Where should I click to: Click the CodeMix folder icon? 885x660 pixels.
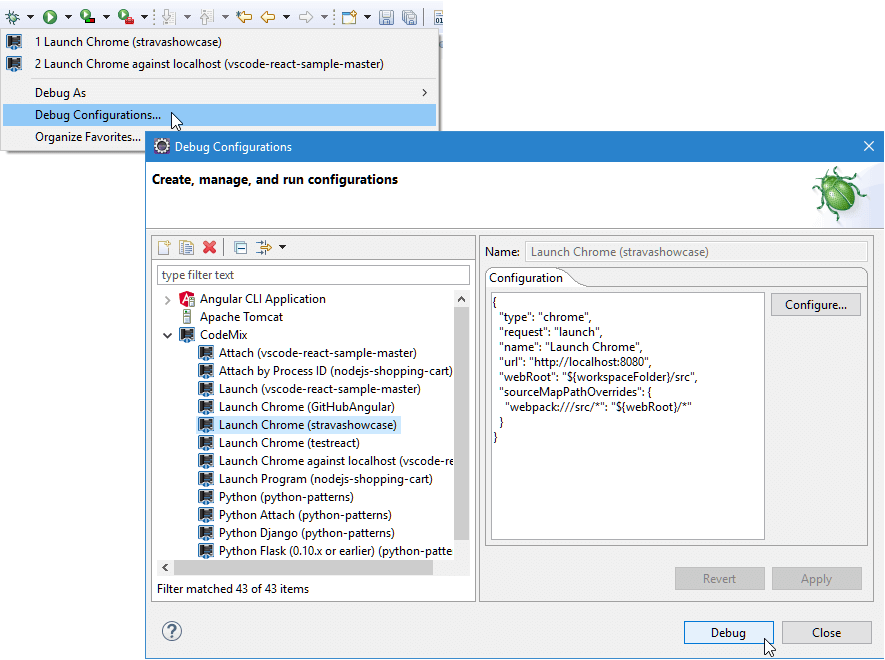tap(187, 335)
